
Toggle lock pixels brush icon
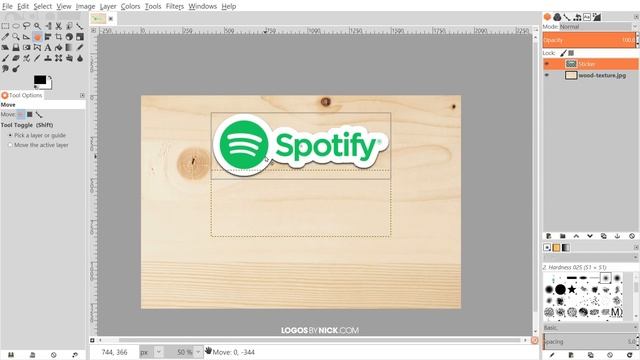coord(563,53)
